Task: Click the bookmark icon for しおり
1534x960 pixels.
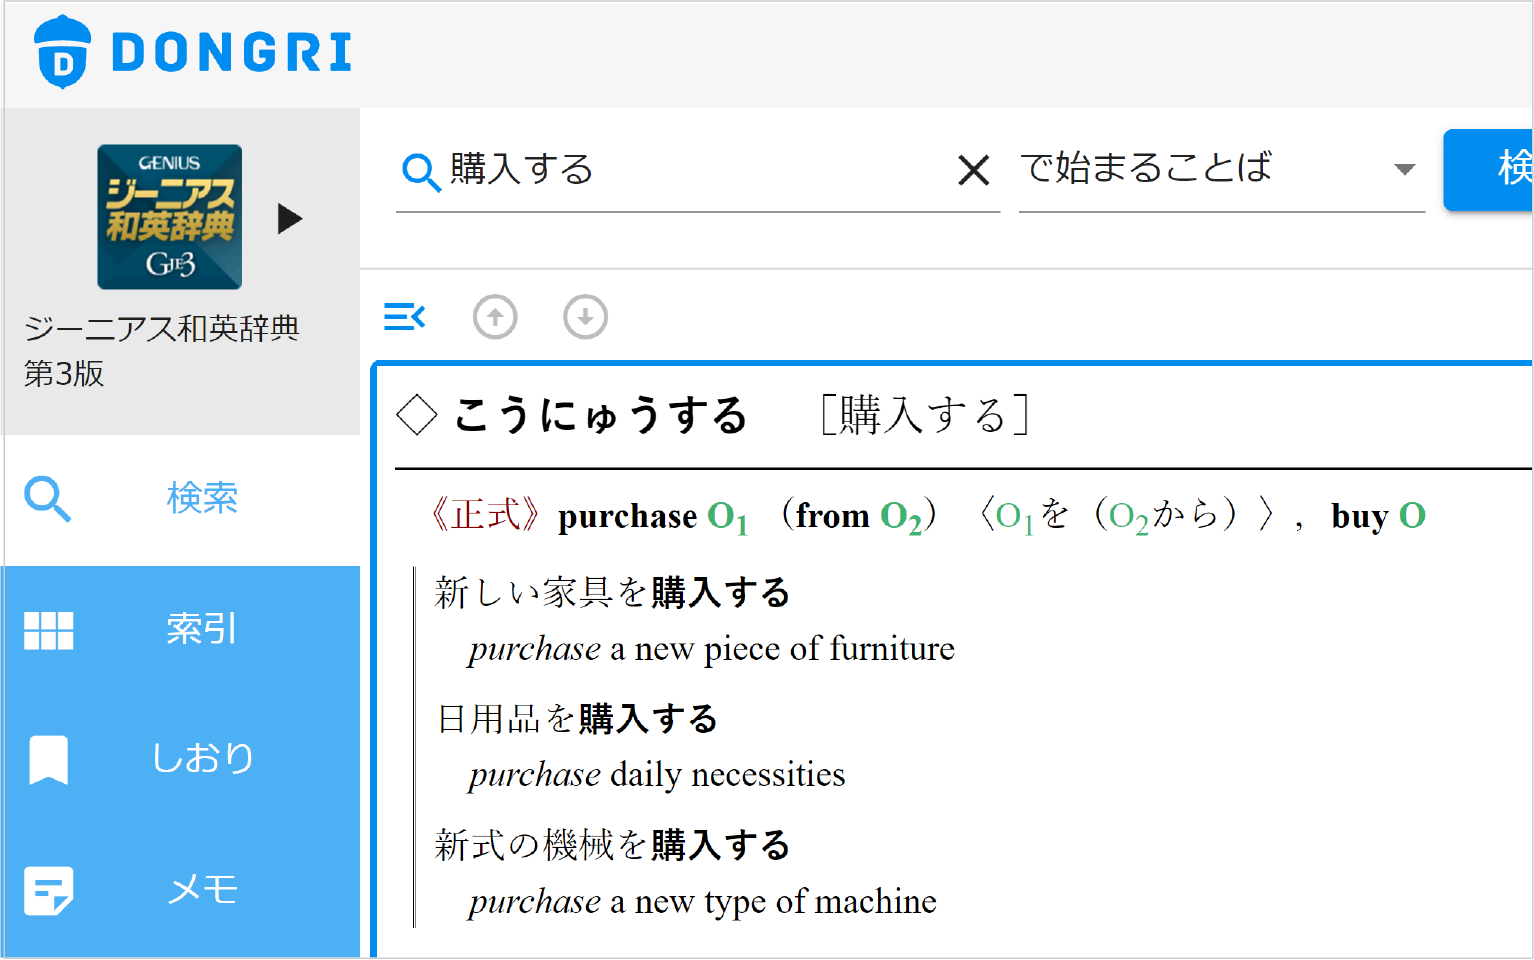Action: (48, 759)
